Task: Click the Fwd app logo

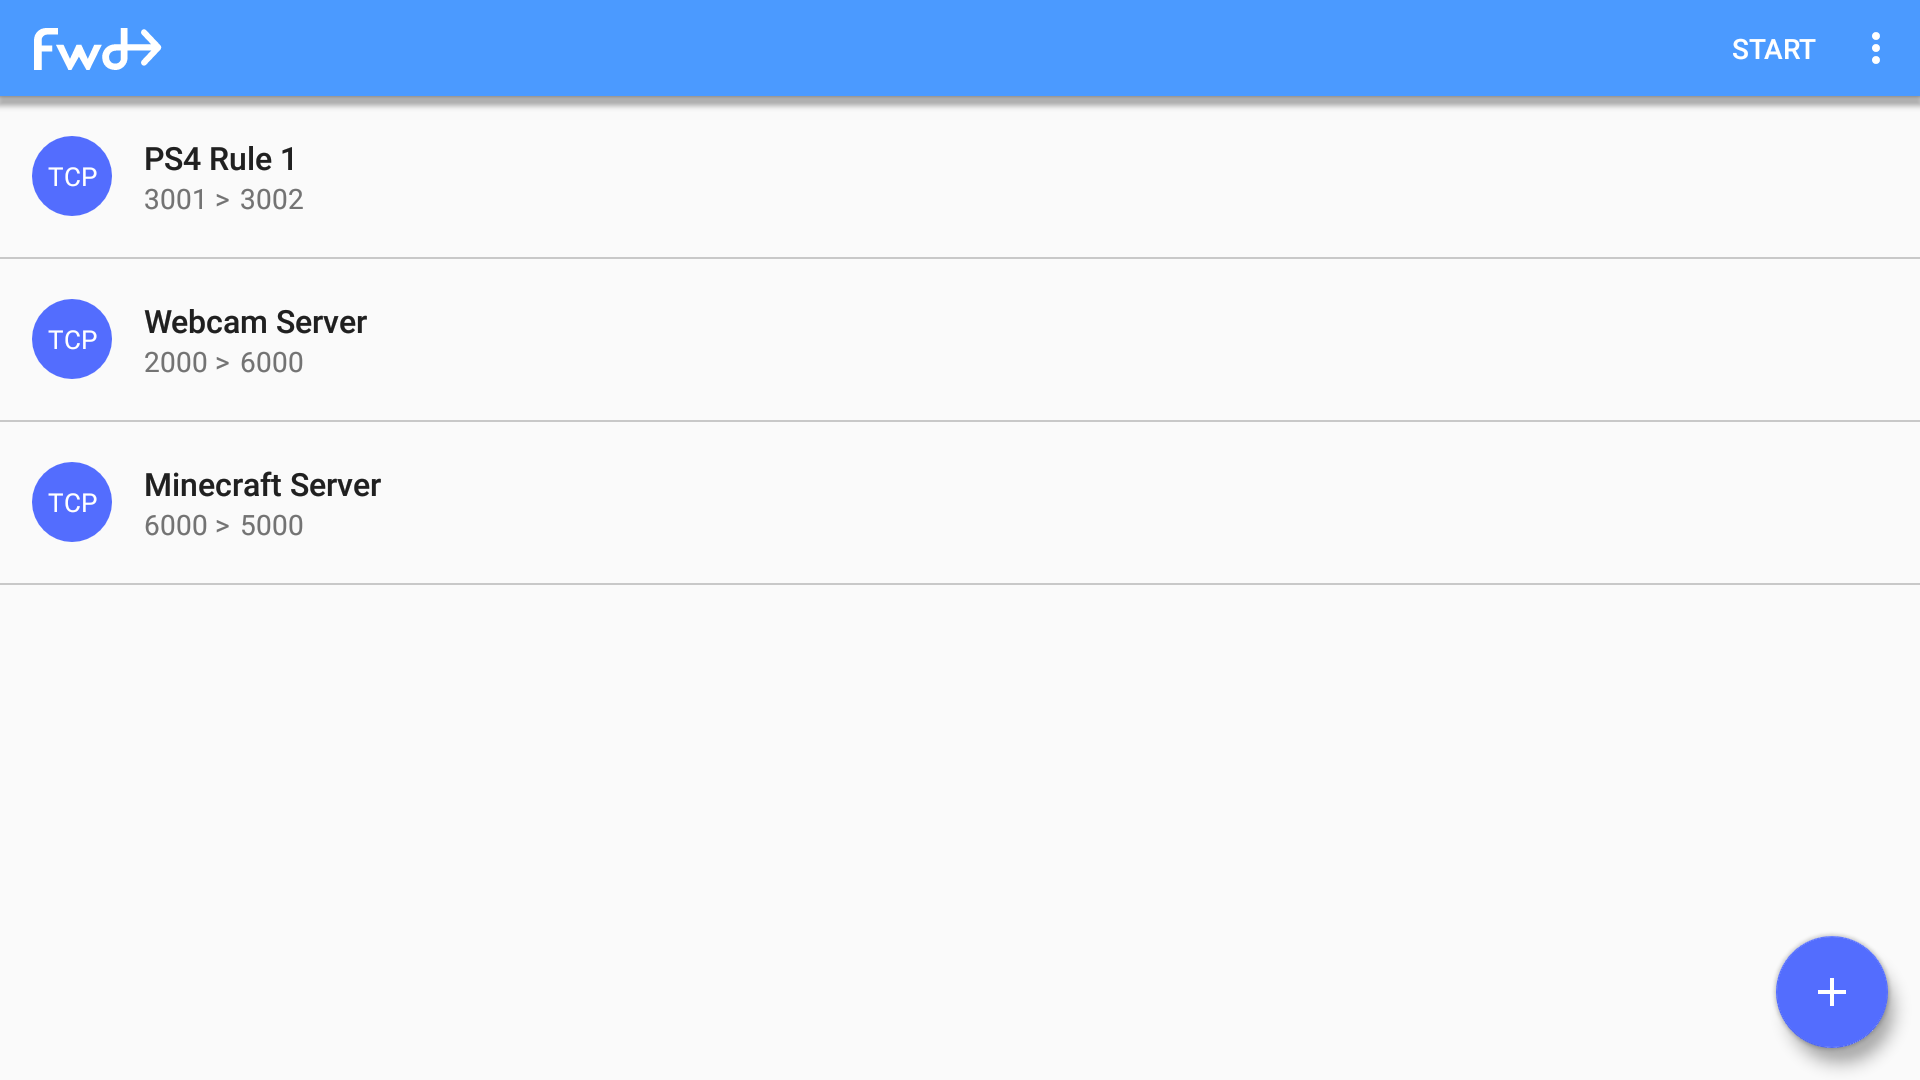Action: [97, 49]
